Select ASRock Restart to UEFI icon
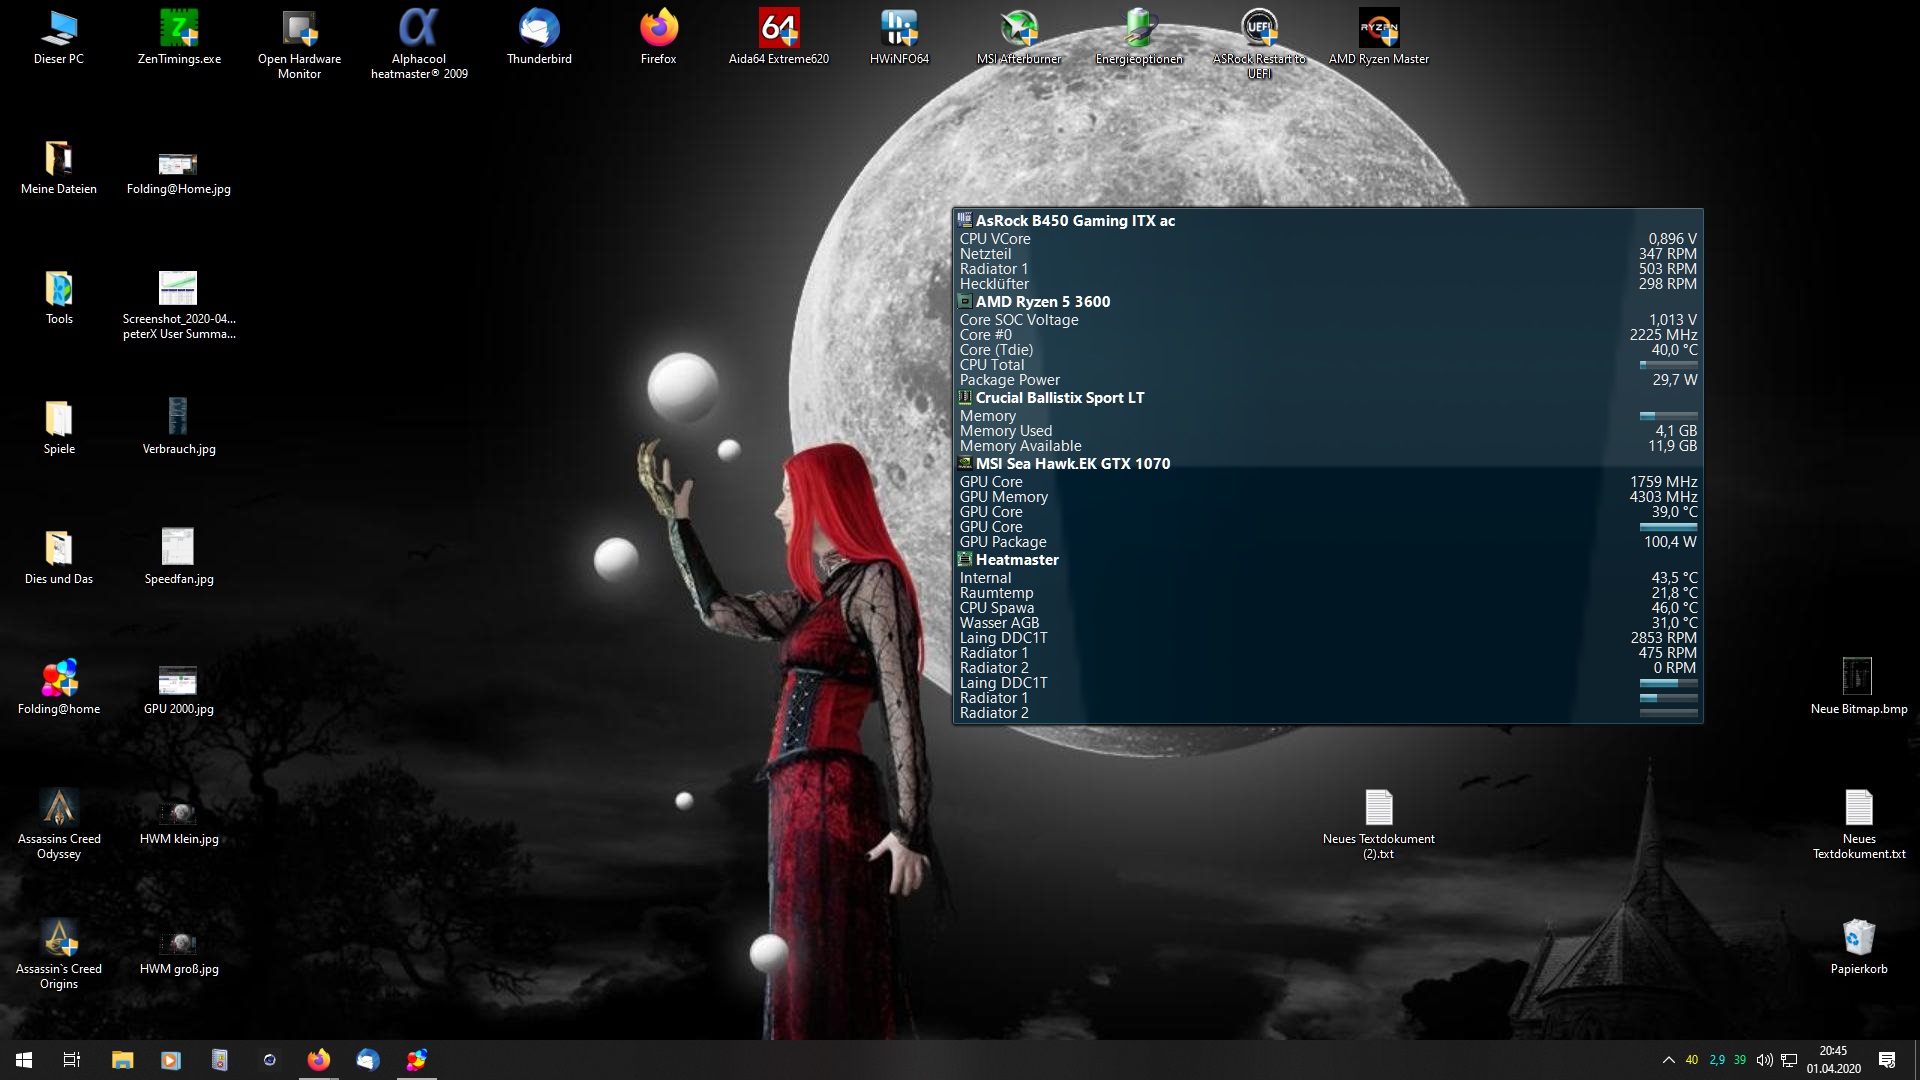This screenshot has width=1920, height=1080. click(1258, 30)
